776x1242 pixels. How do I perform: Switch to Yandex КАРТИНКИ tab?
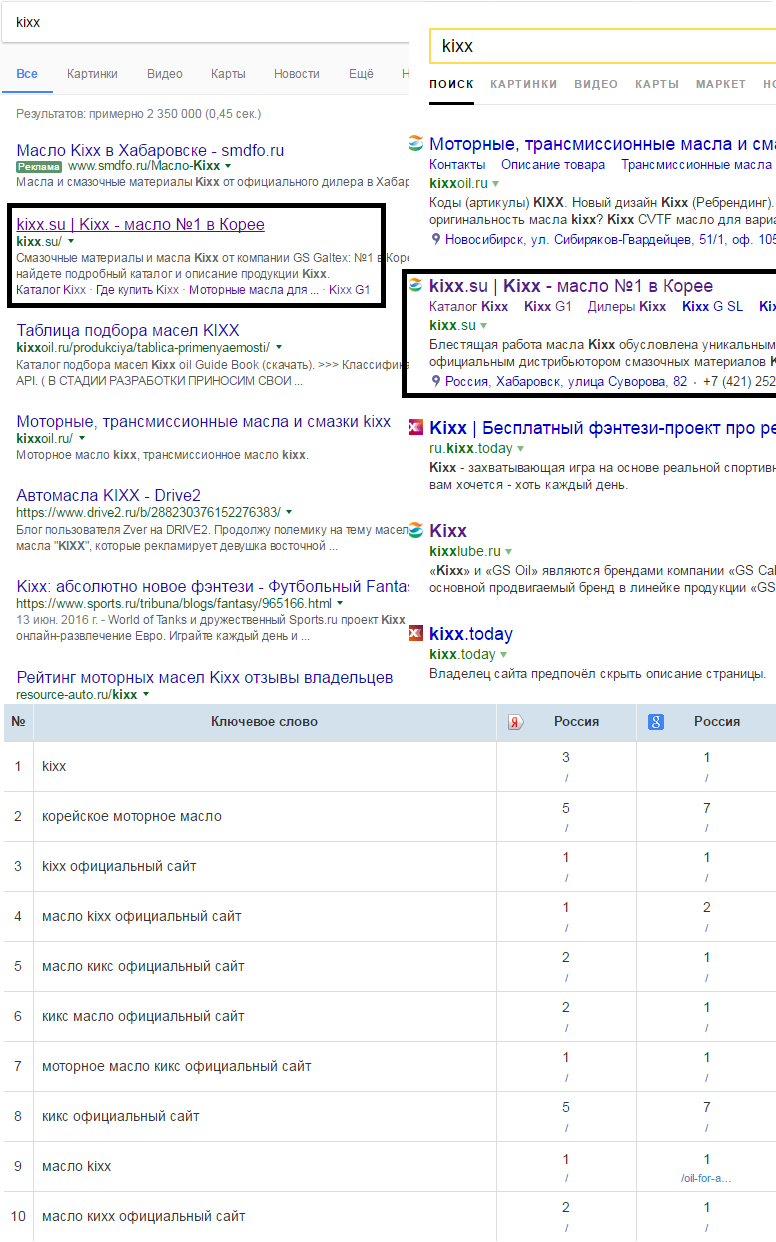click(x=524, y=84)
